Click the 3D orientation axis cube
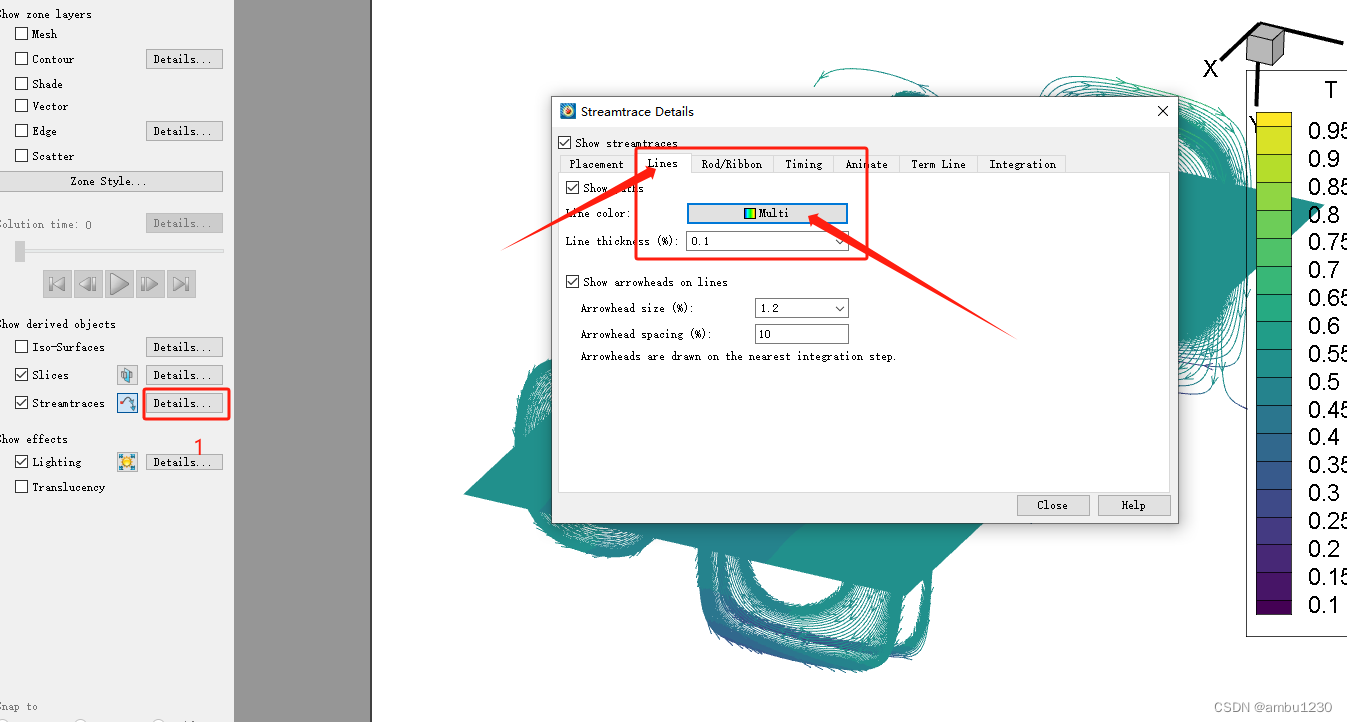1347x722 pixels. [x=1265, y=44]
